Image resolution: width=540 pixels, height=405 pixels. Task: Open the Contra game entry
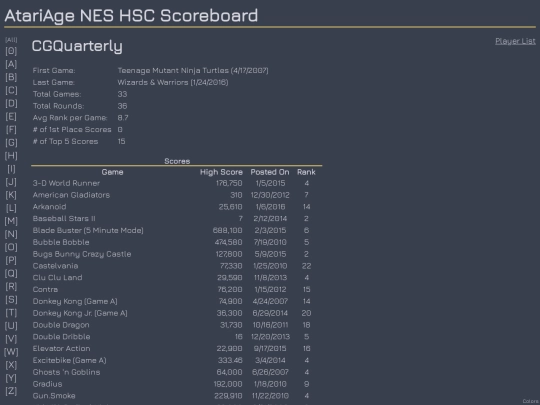pyautogui.click(x=45, y=290)
